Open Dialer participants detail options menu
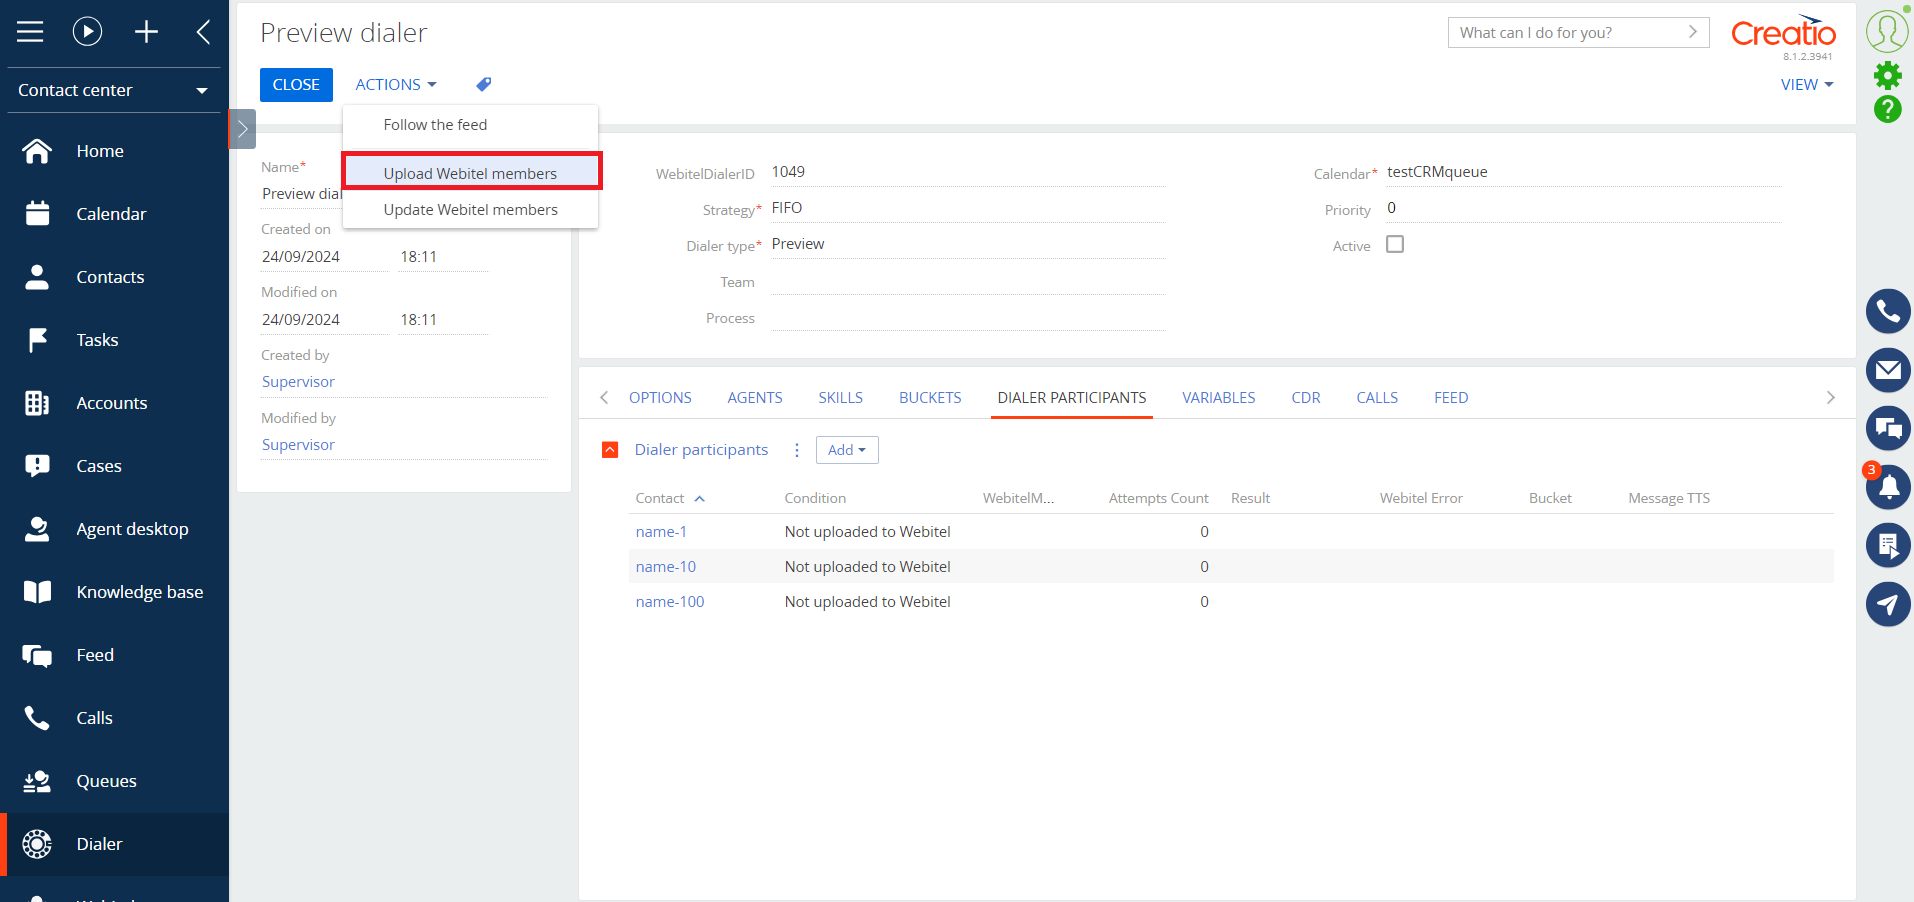Screen dimensions: 1914x902 (x=797, y=450)
